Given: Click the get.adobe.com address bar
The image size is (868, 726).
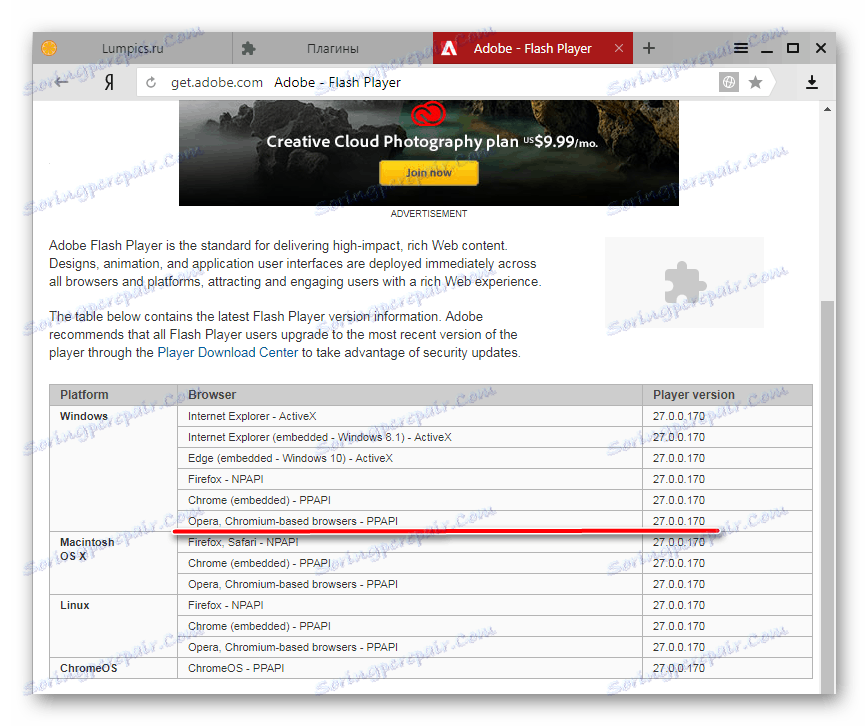Looking at the screenshot, I should 426,83.
